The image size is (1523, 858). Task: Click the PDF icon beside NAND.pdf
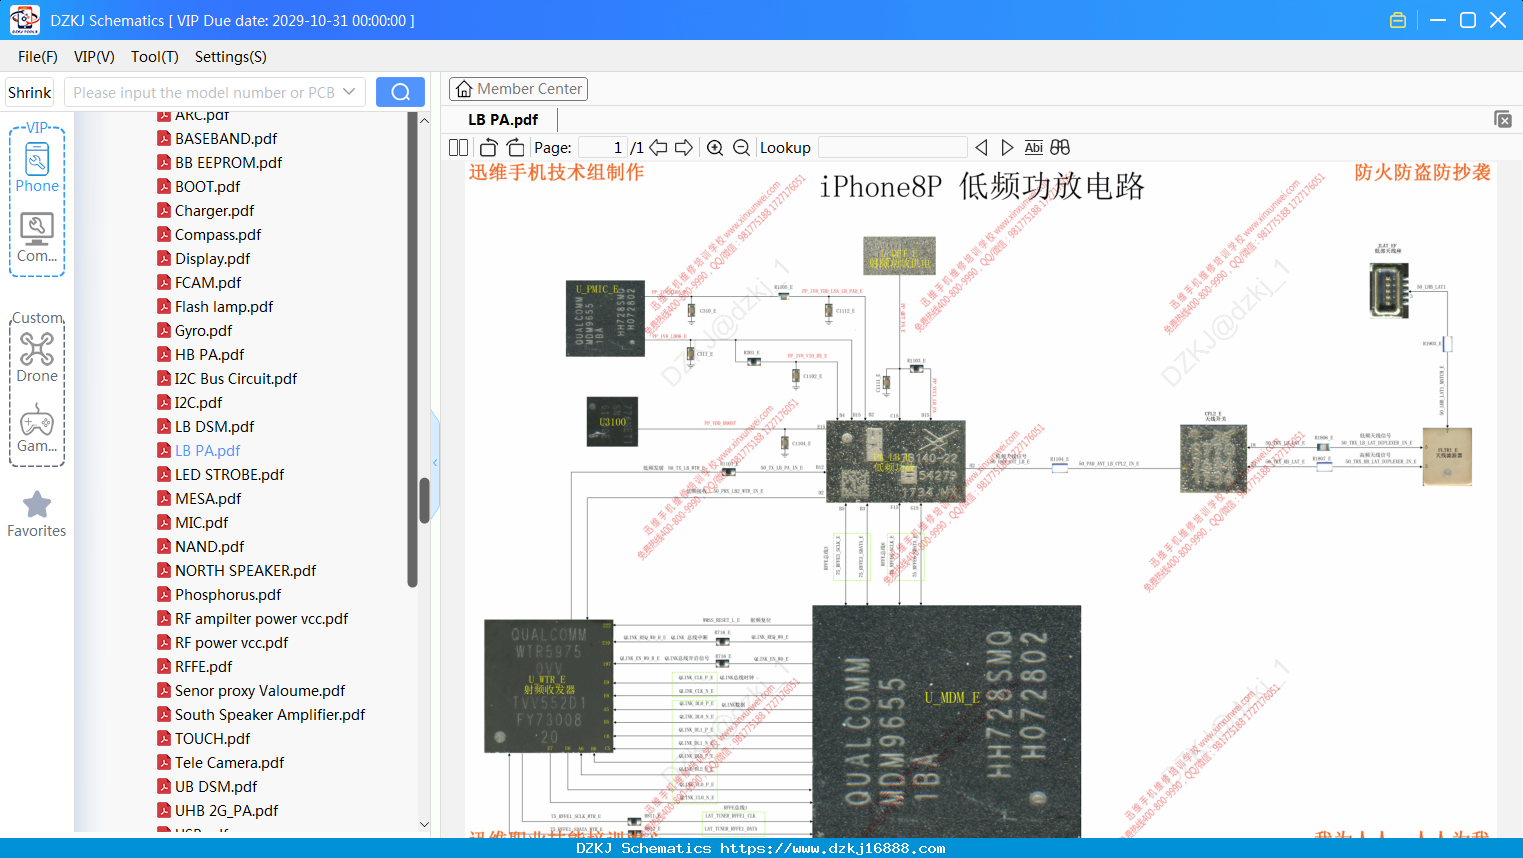(164, 546)
